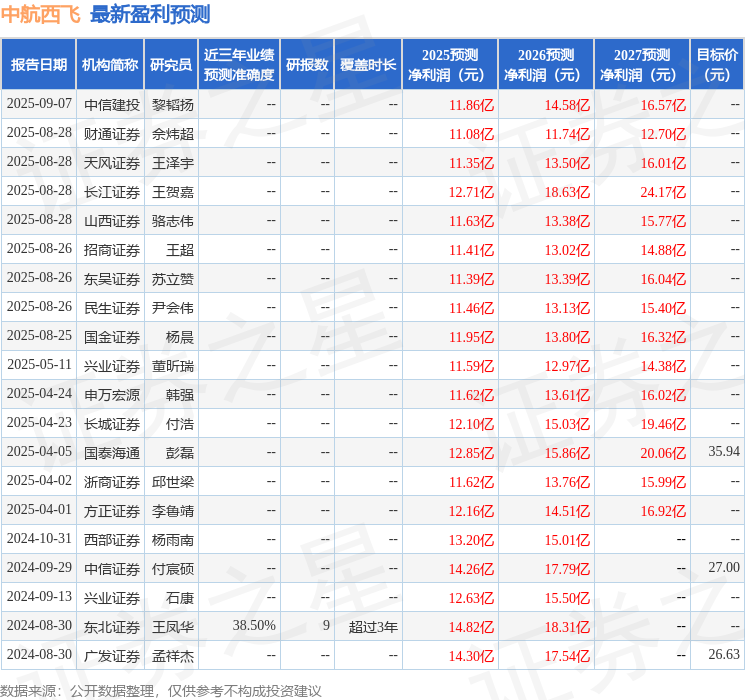Select institution 浙商证券
Image resolution: width=745 pixels, height=700 pixels.
(112, 482)
